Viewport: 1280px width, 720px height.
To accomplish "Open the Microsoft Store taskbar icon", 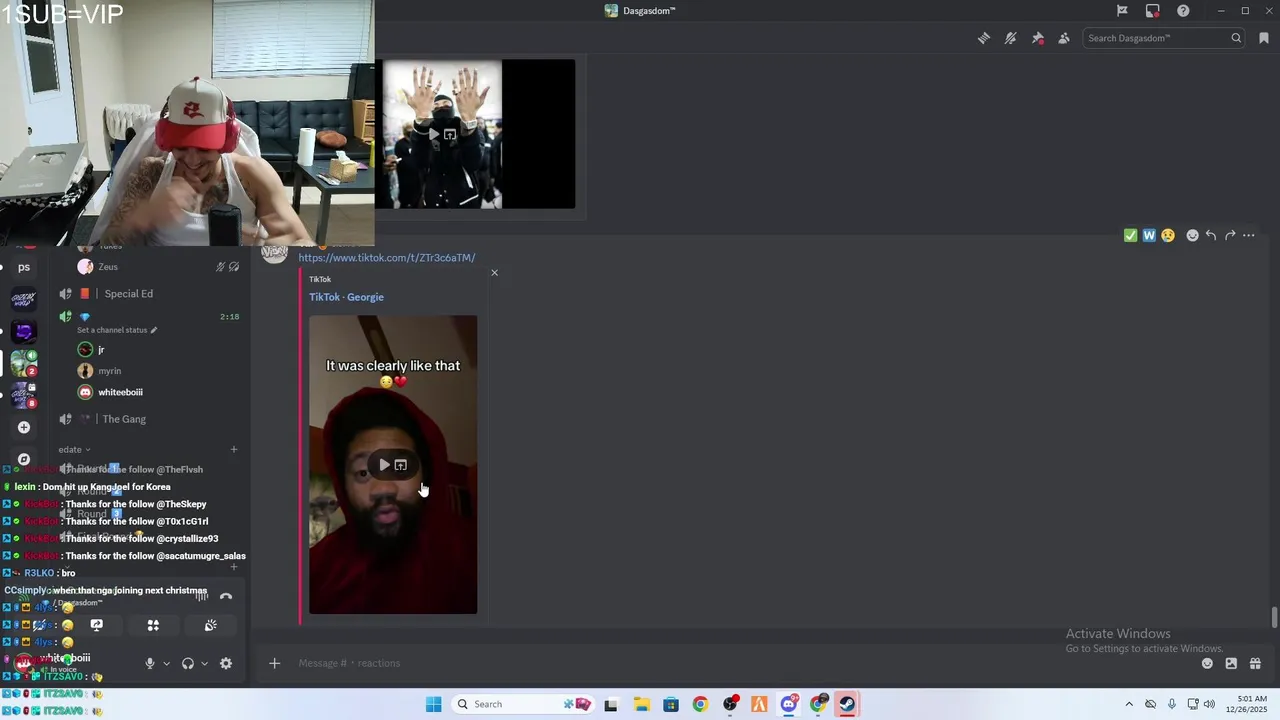I will pos(671,704).
